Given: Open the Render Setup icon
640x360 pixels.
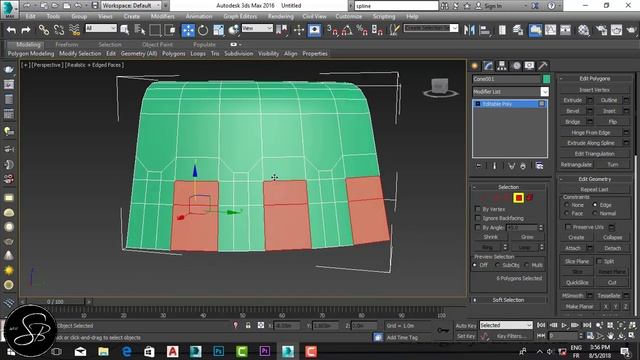Looking at the screenshot, I should pos(601,30).
